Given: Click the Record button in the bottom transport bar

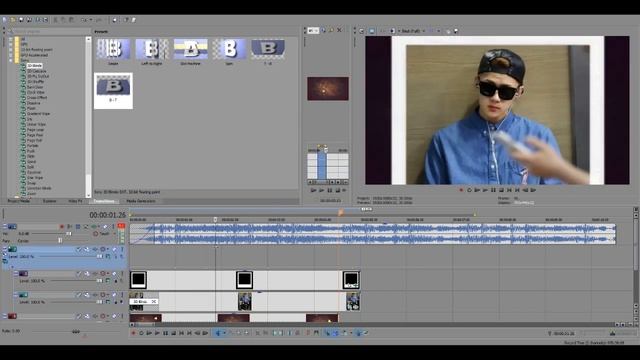Looking at the screenshot, I should tap(133, 333).
